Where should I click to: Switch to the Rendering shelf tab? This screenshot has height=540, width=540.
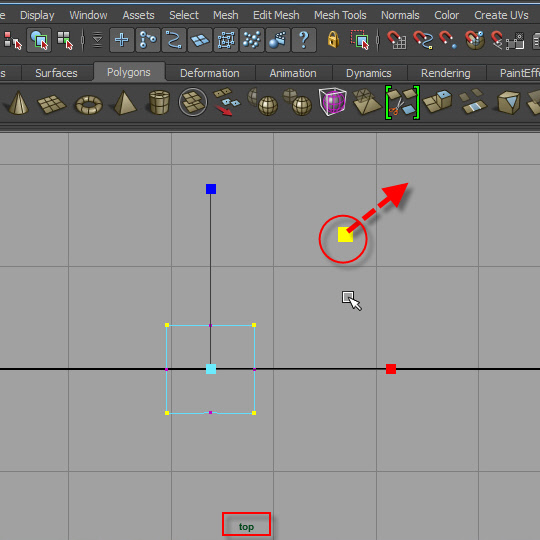pos(446,73)
